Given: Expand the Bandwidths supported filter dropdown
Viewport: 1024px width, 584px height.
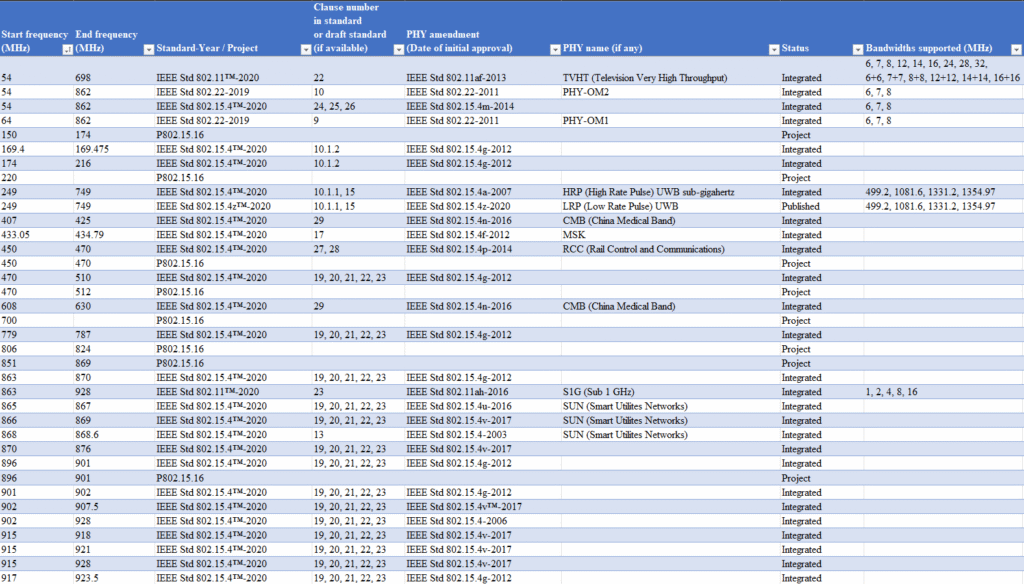Looking at the screenshot, I should point(1015,49).
